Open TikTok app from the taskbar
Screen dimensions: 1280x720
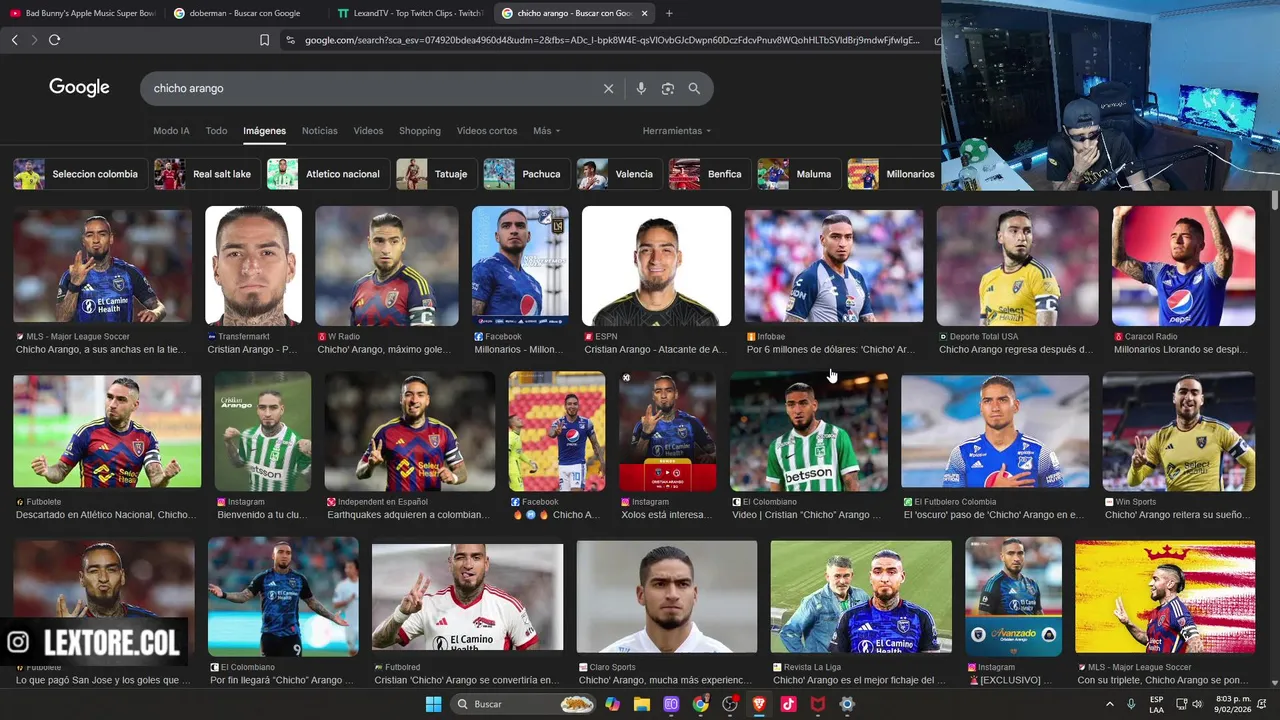(x=788, y=704)
